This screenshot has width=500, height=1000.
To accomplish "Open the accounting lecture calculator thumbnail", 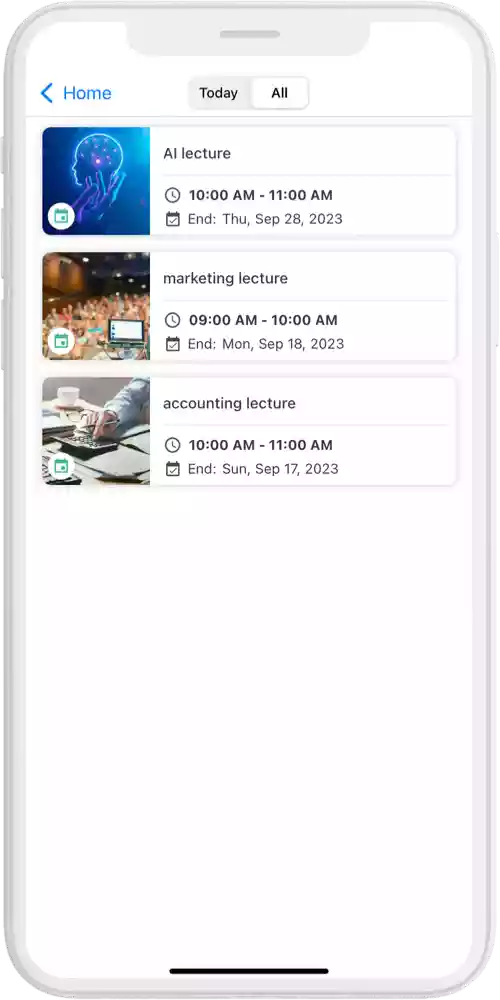I will point(96,431).
